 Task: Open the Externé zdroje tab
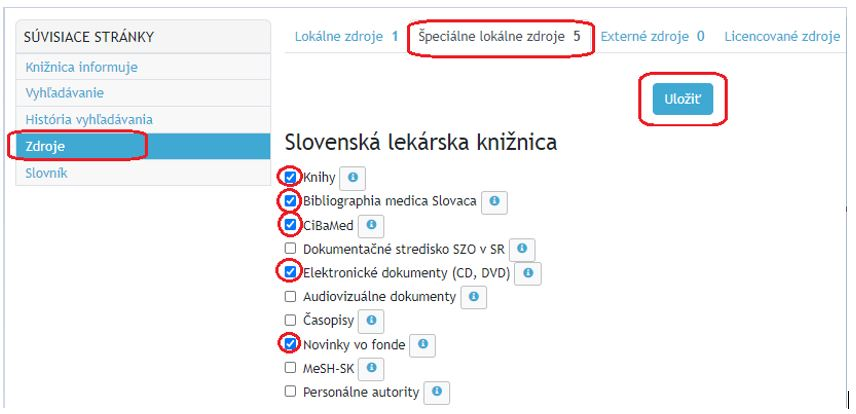(652, 37)
